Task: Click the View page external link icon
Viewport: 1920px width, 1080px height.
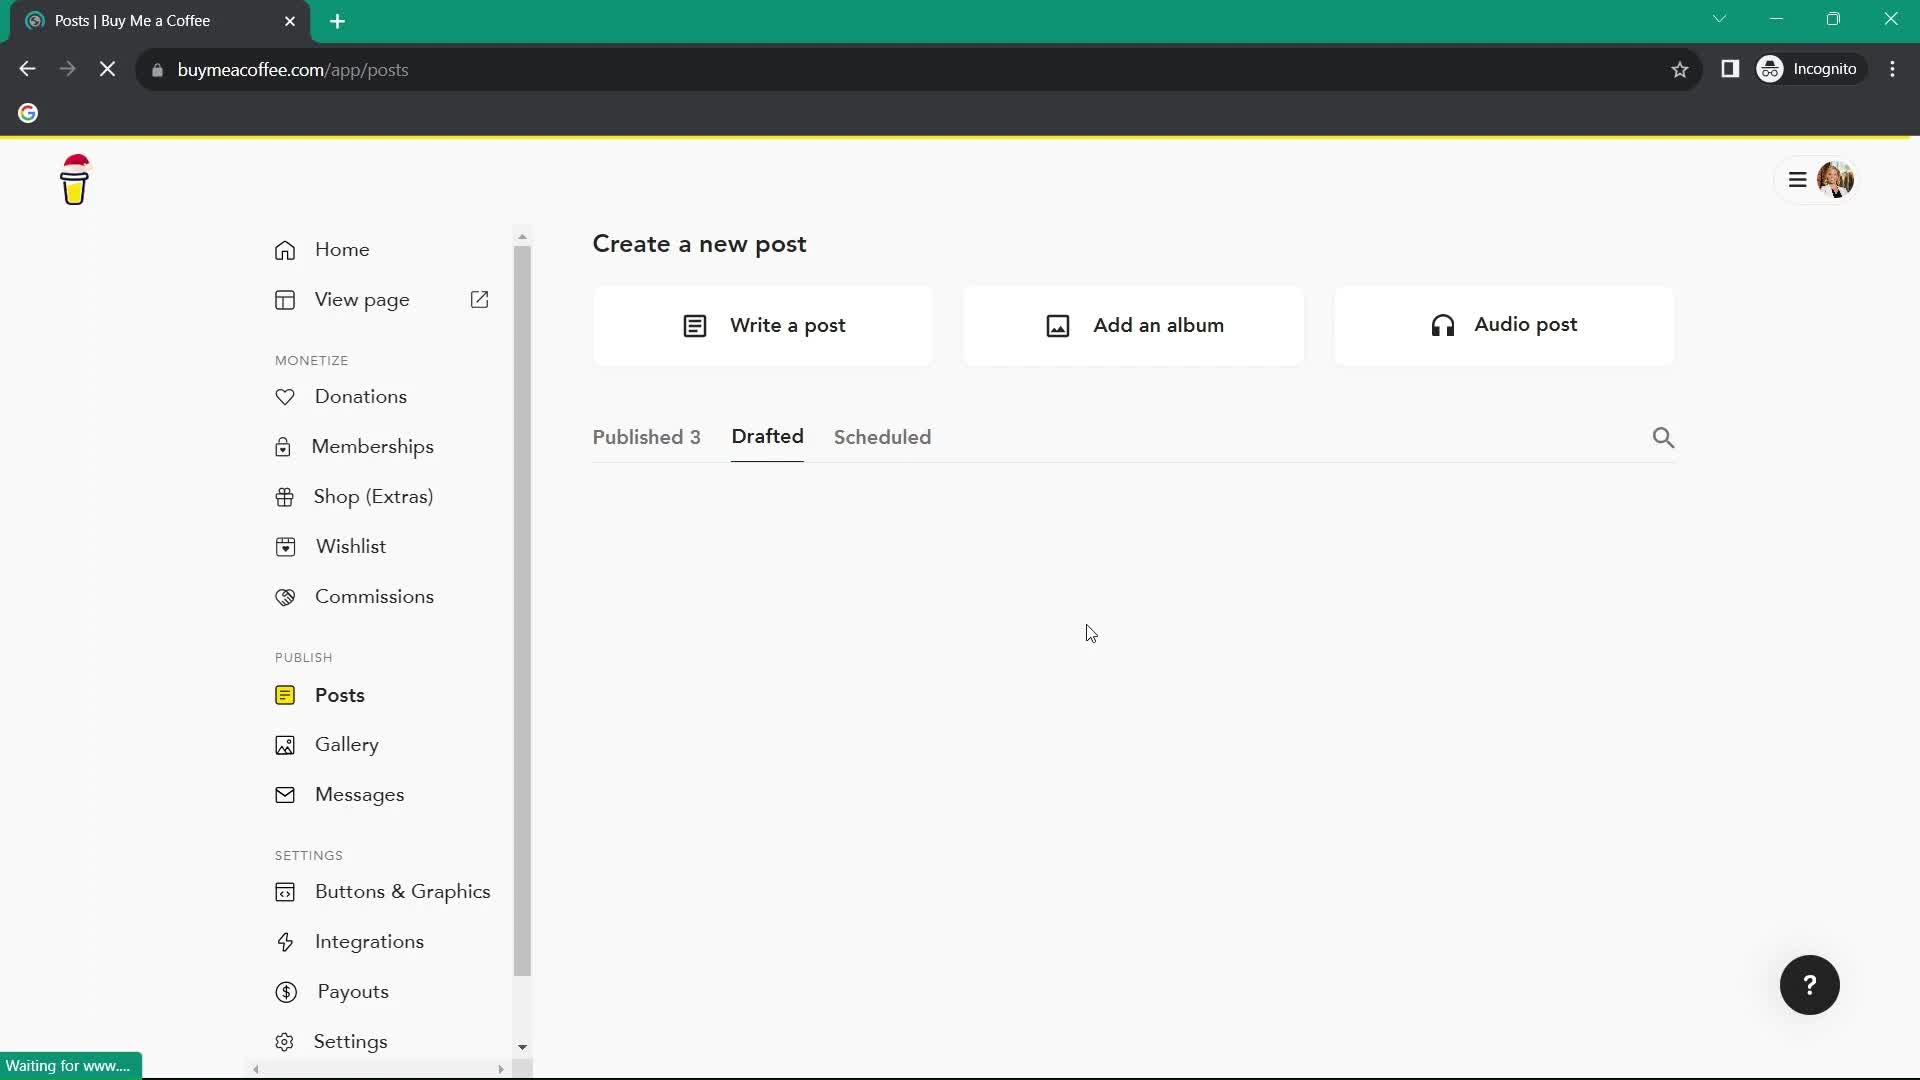Action: (x=481, y=299)
